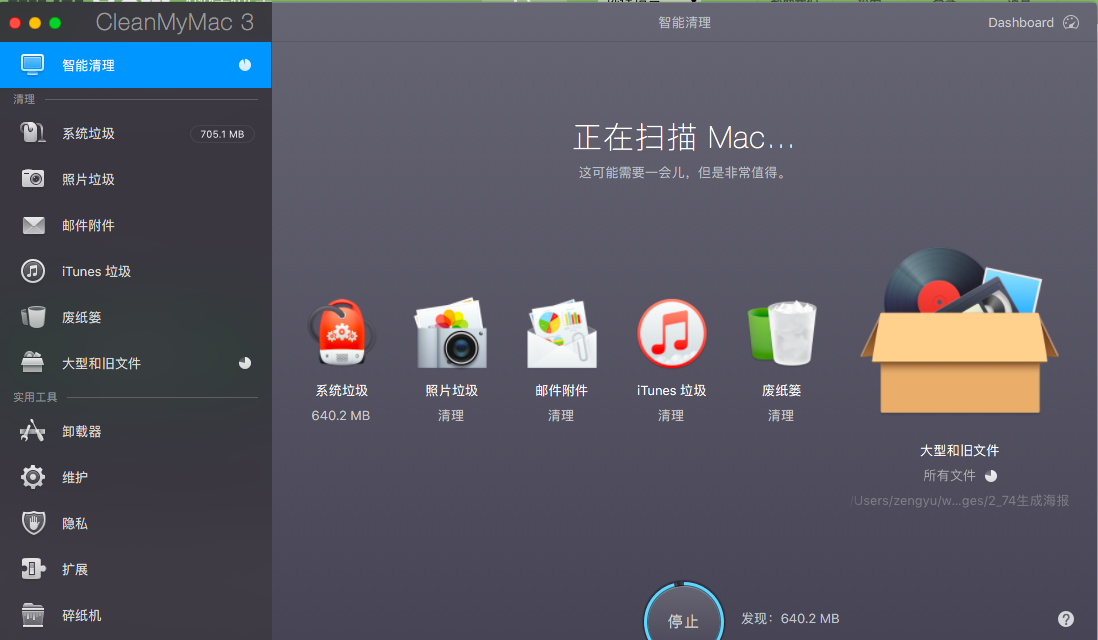Click the Privacy (隐私) shield sidebar icon
1098x640 pixels.
tap(33, 523)
